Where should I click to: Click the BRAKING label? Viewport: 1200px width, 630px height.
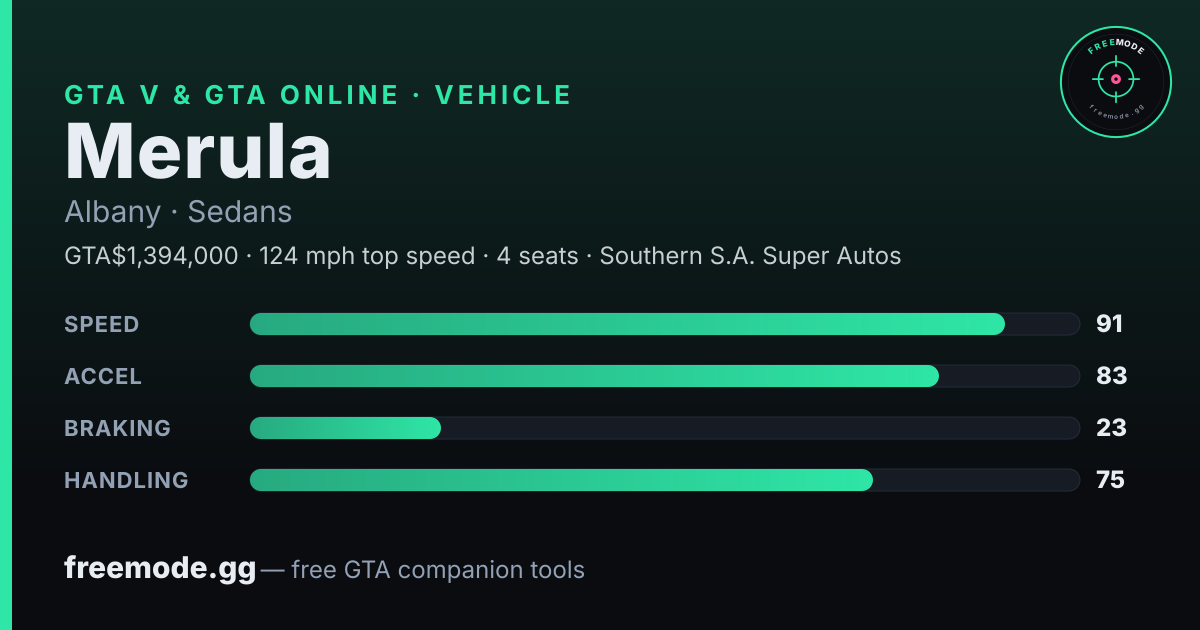pos(118,428)
